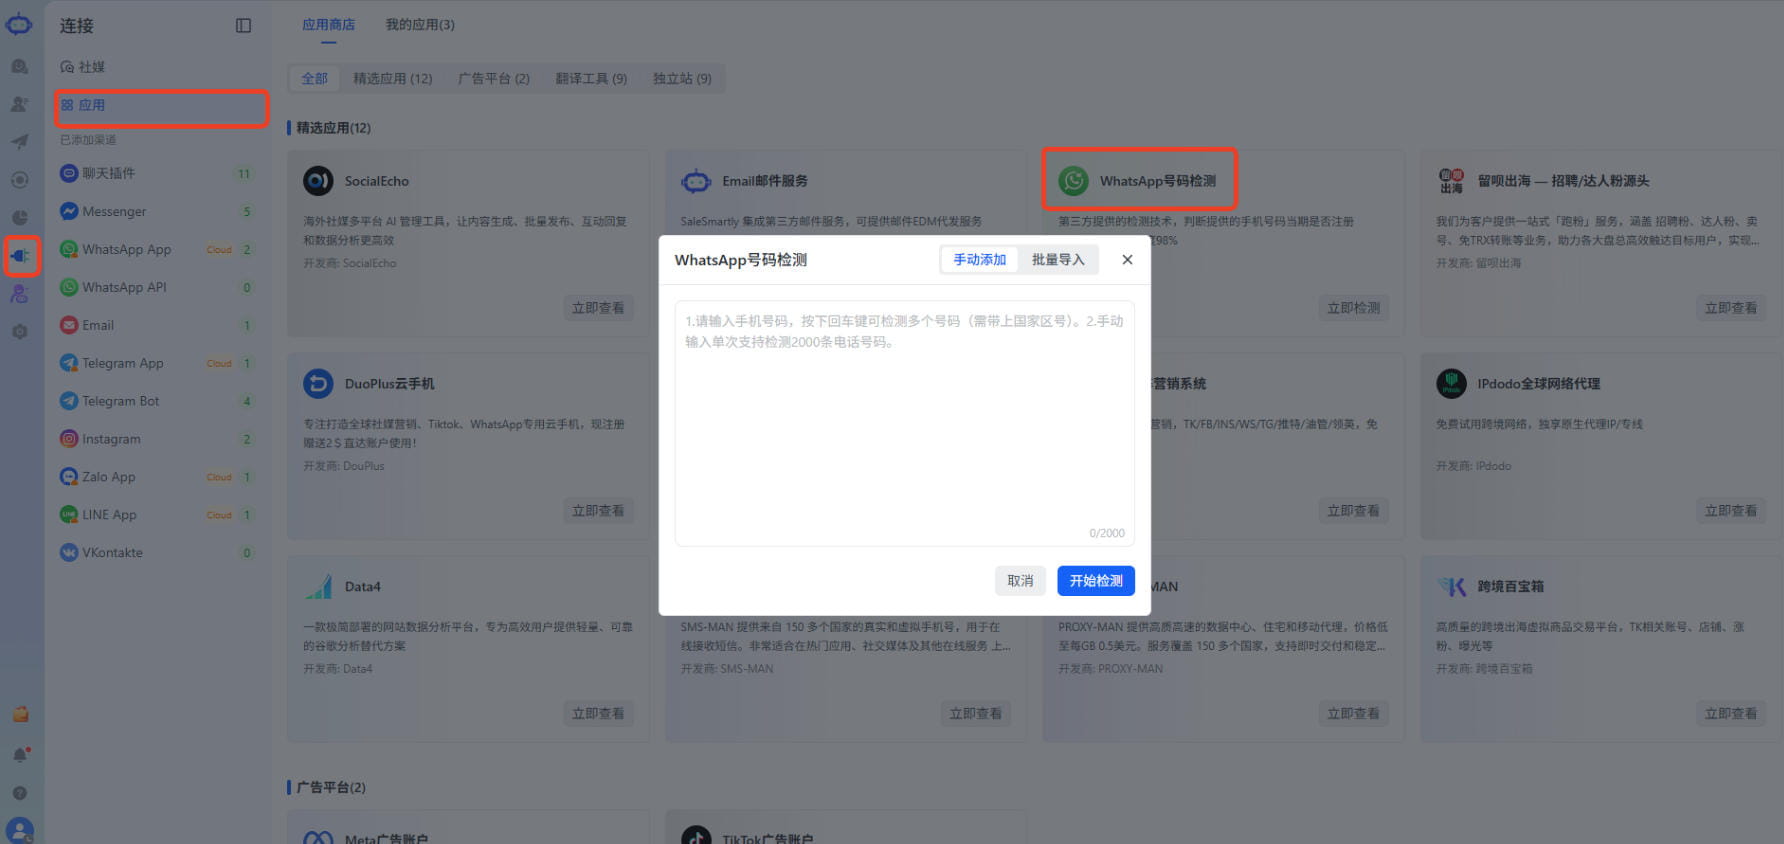Select the 应用商店 tab
1784x844 pixels.
[328, 25]
